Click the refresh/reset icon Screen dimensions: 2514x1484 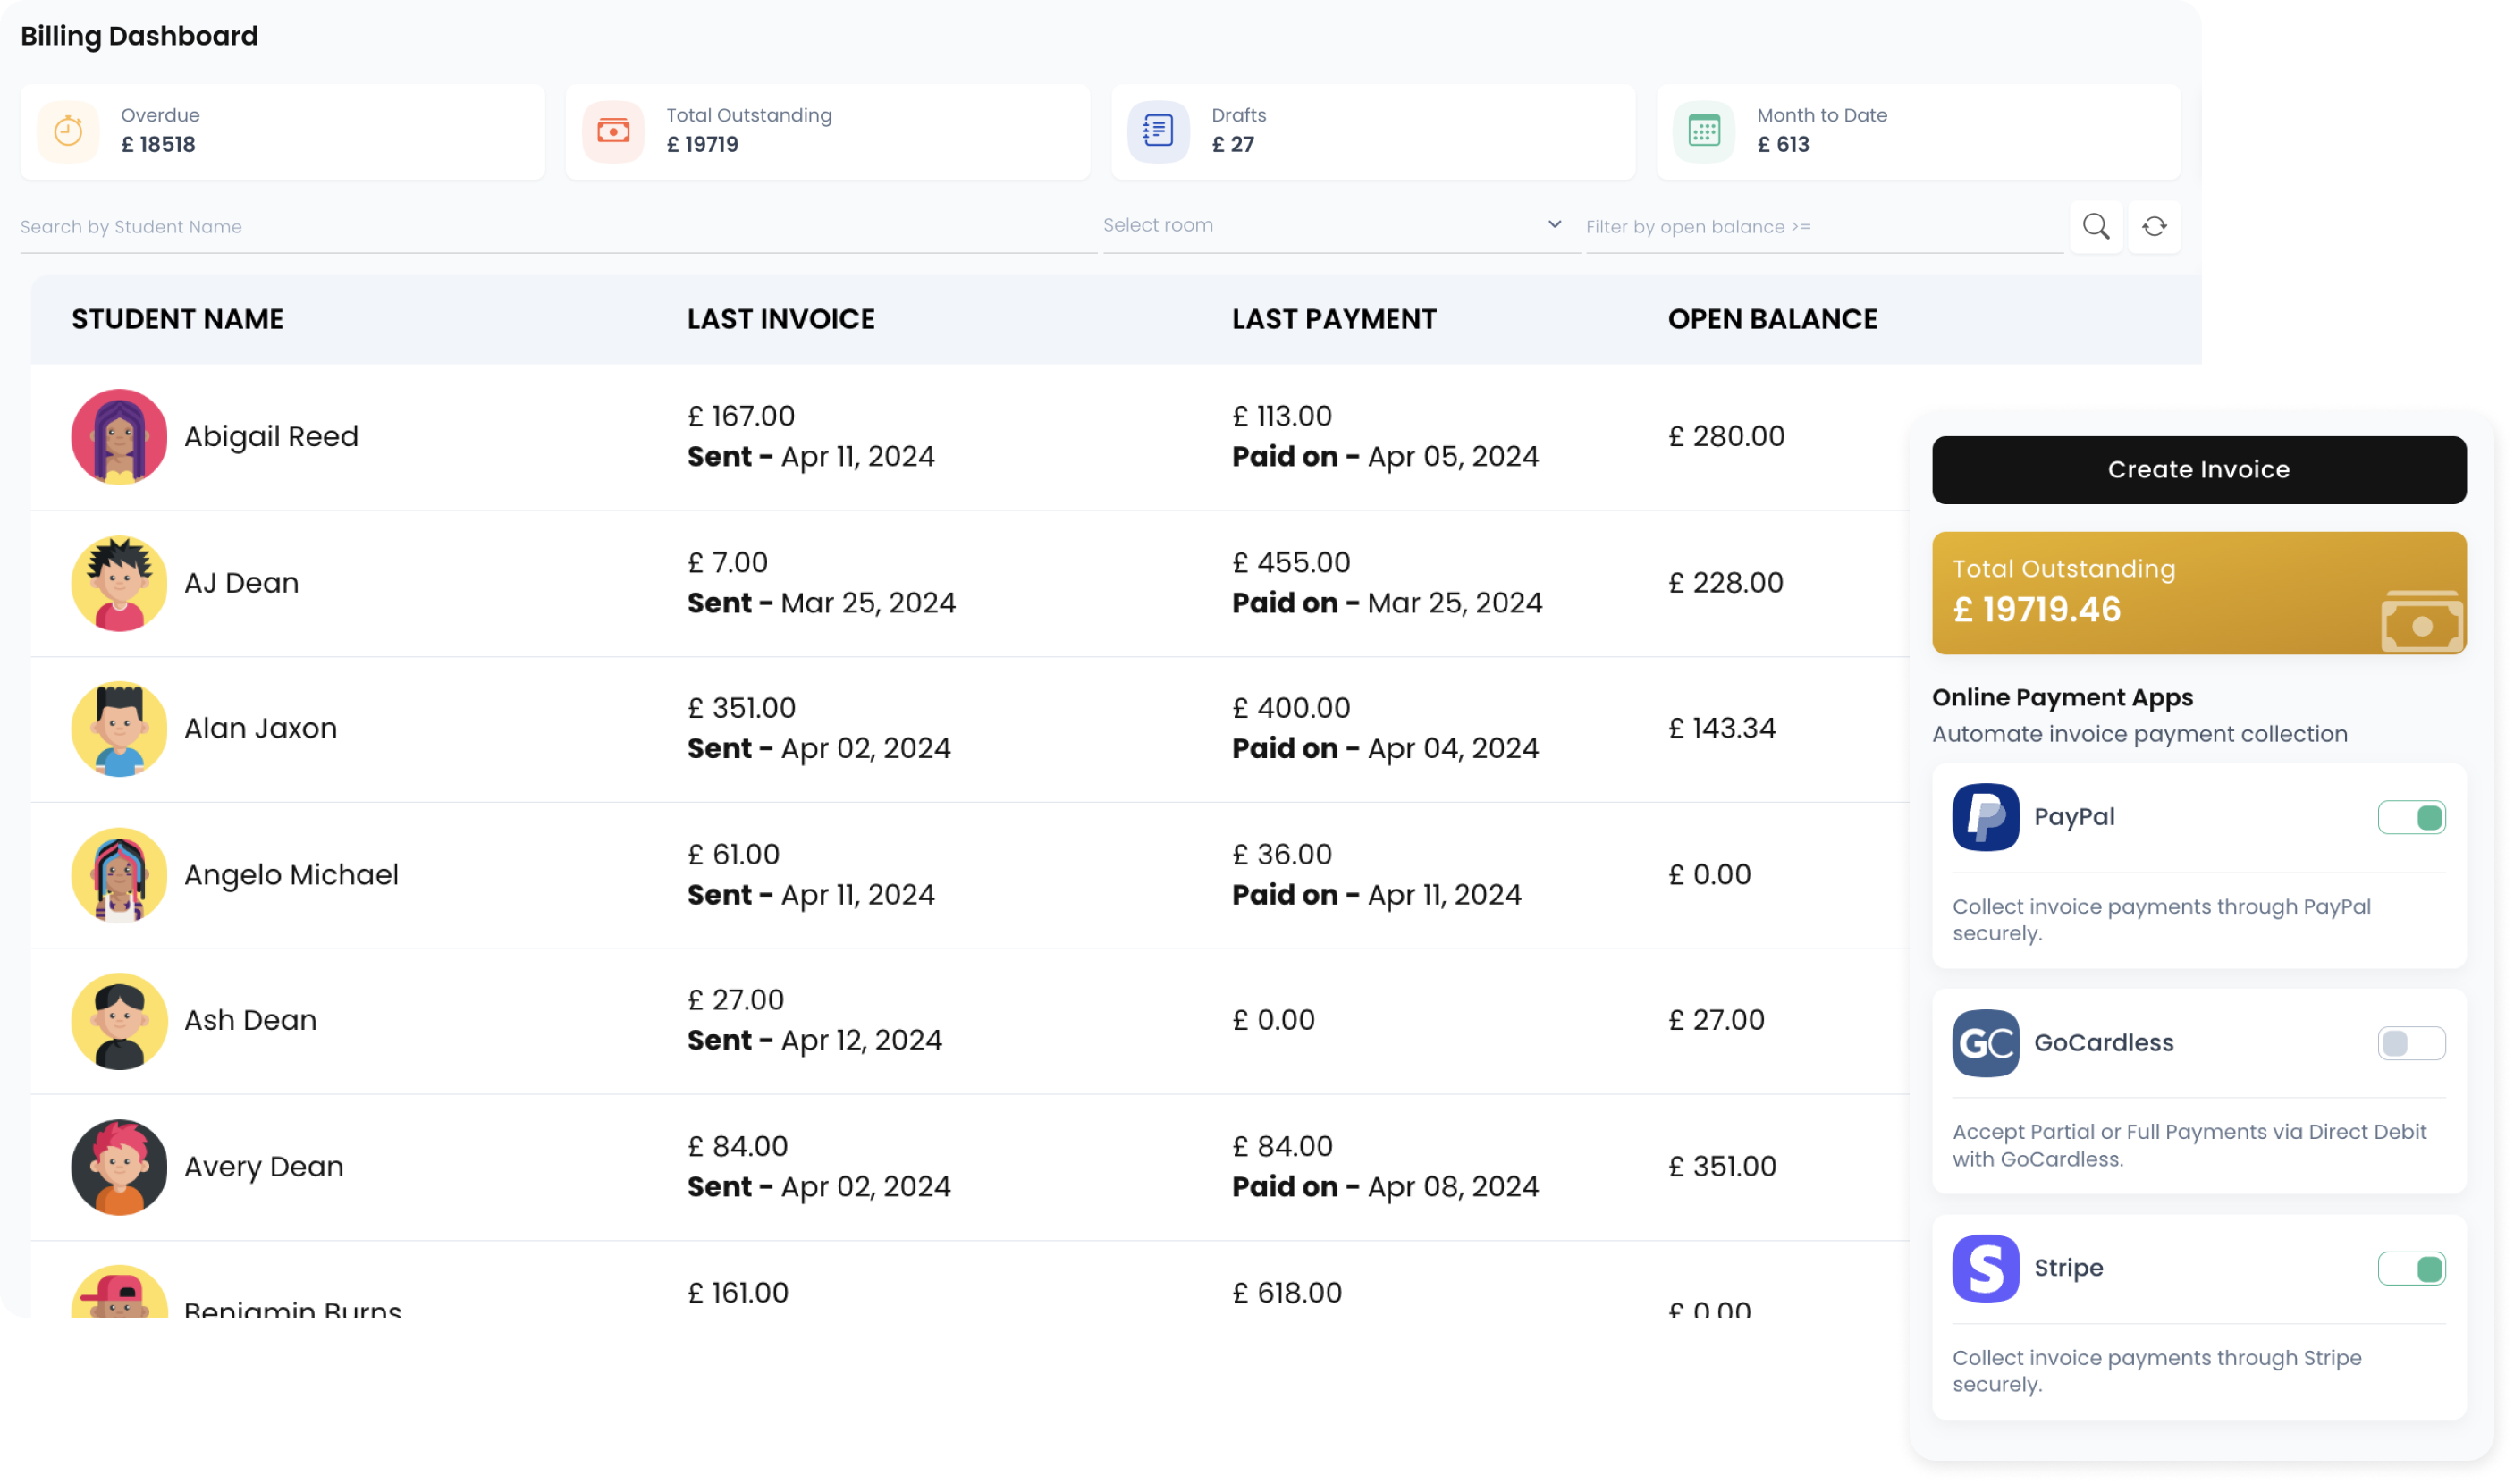(x=2155, y=226)
